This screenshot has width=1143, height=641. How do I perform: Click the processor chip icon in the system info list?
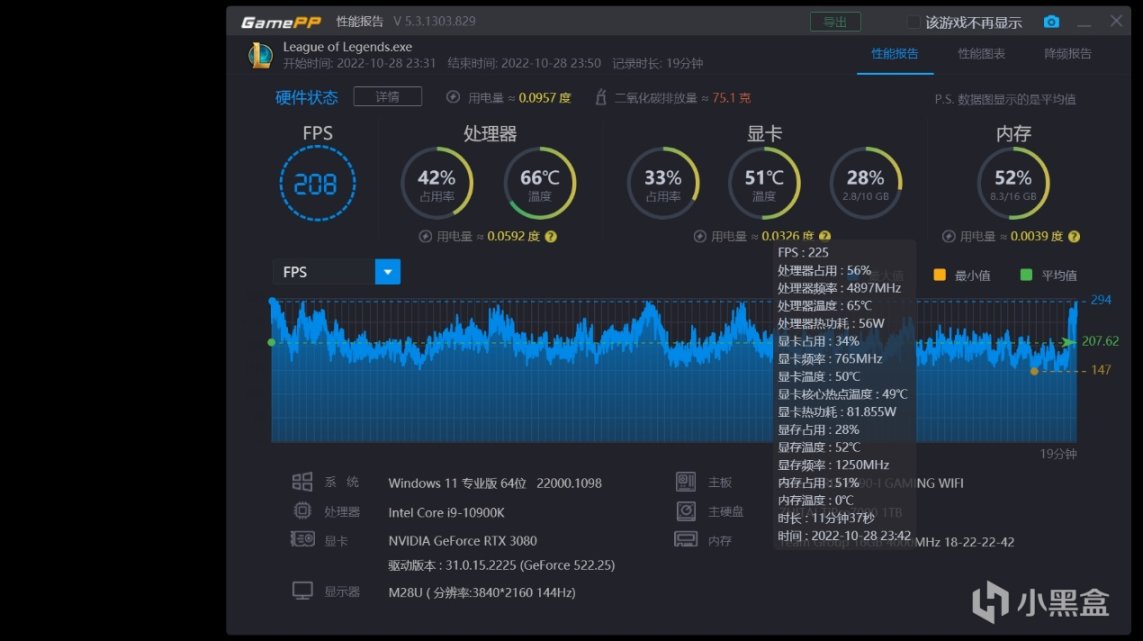pyautogui.click(x=302, y=511)
